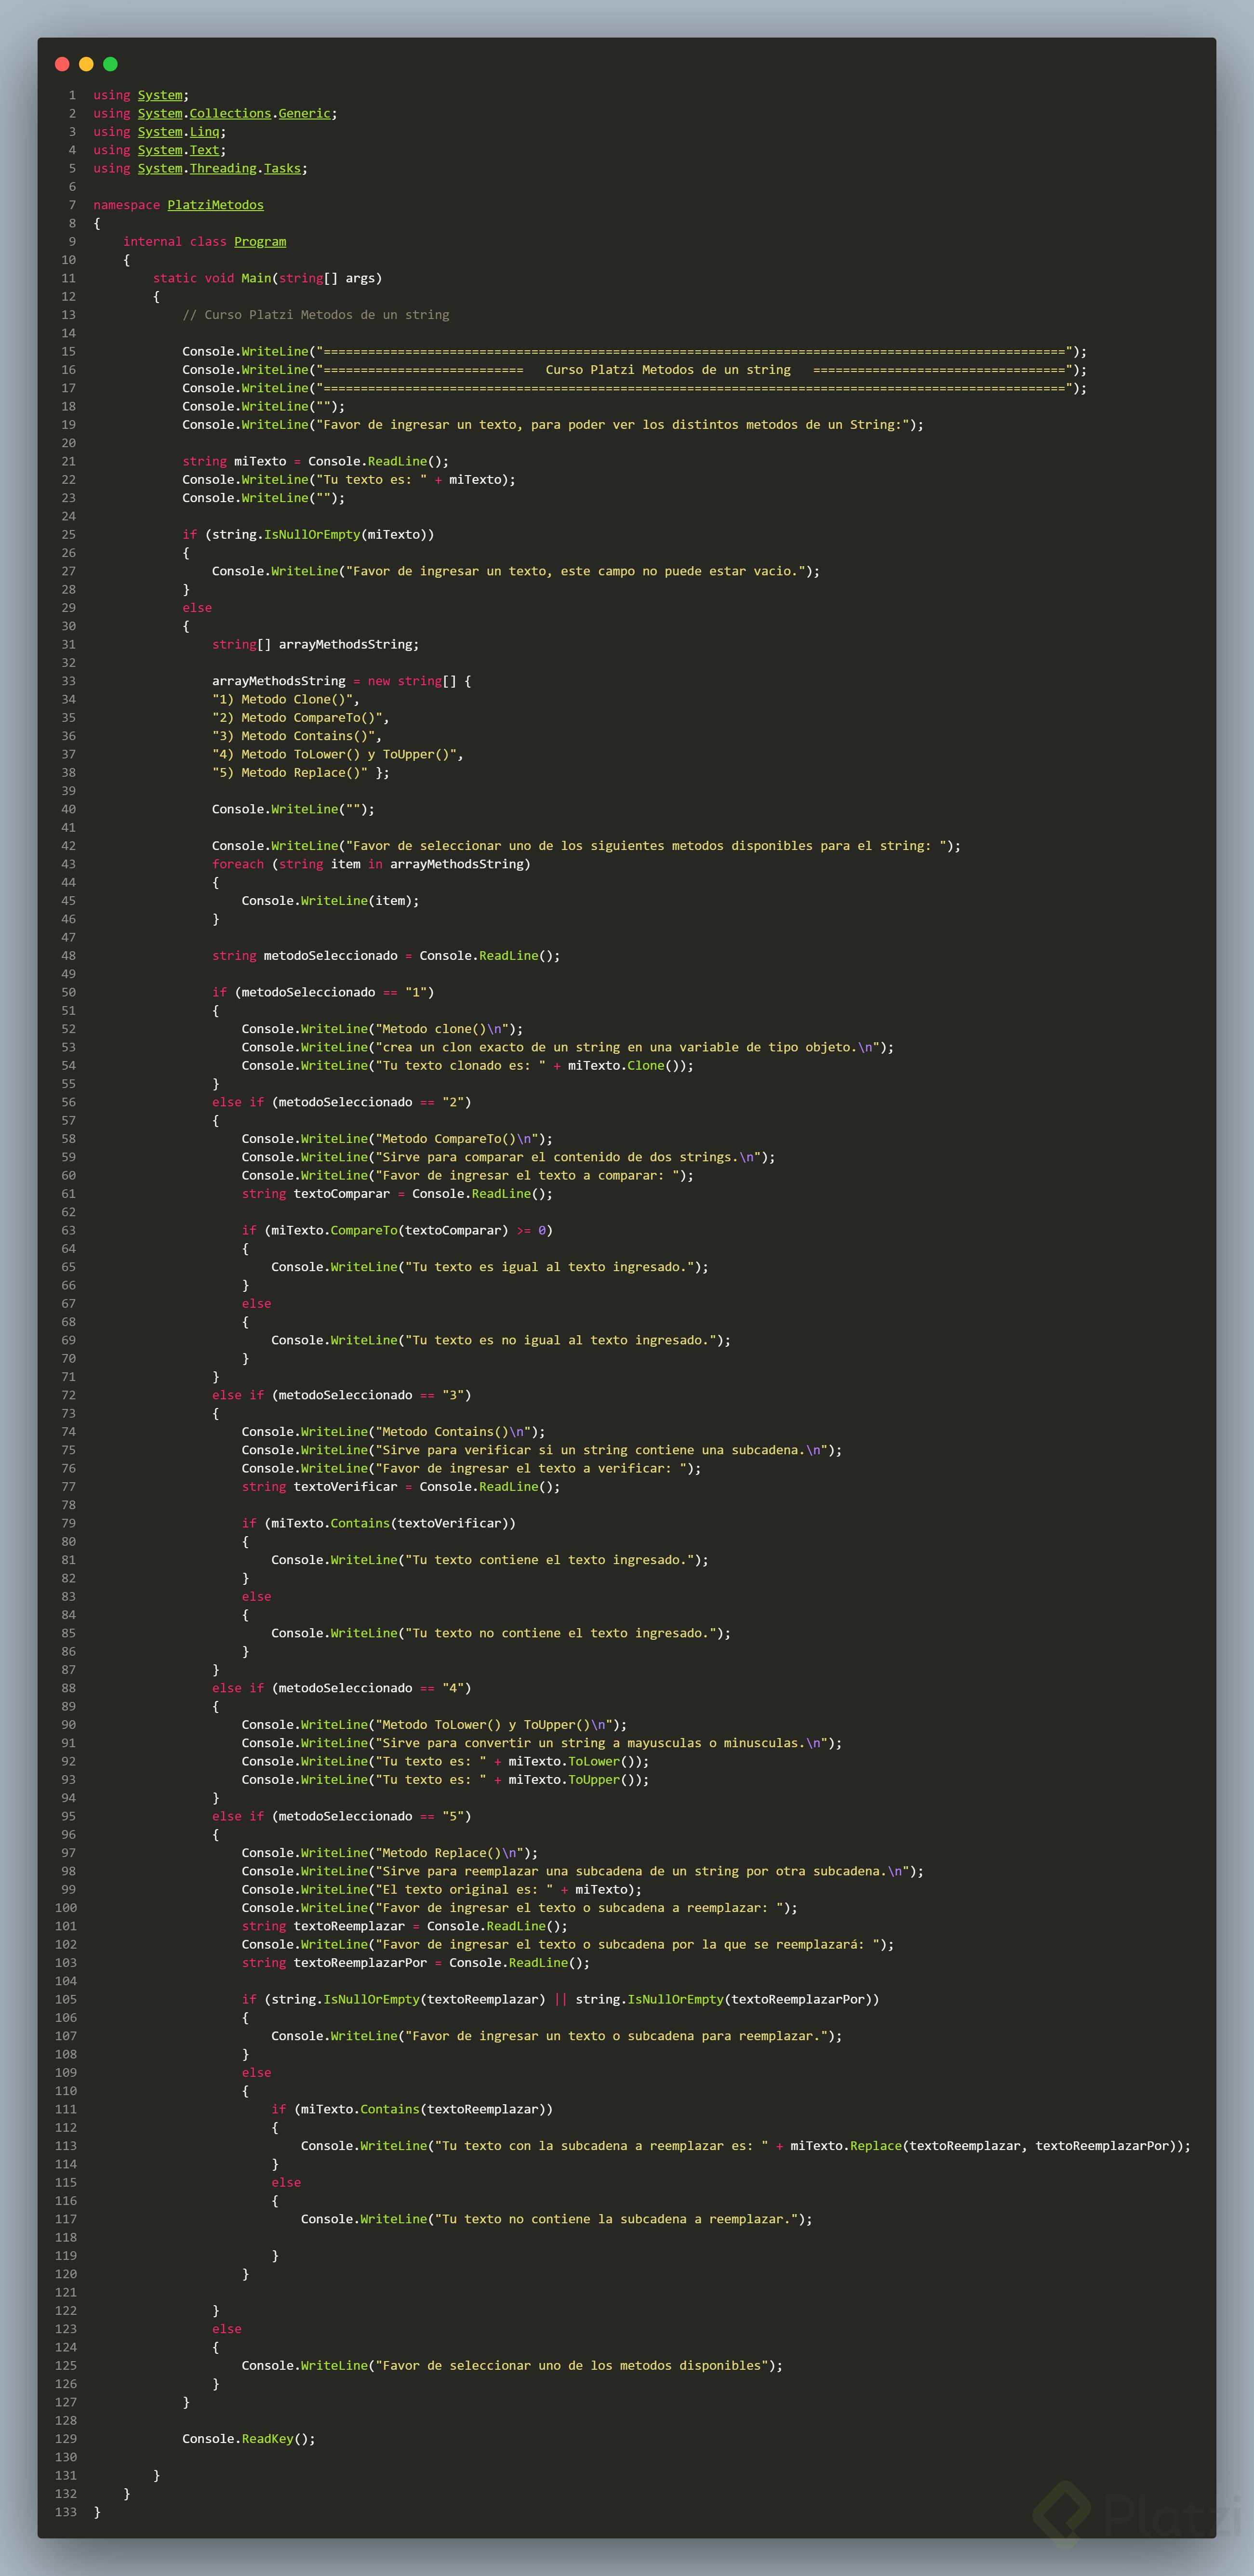This screenshot has height=2576, width=1254.
Task: Click 'static void Main(string[] args)'
Action: (268, 278)
